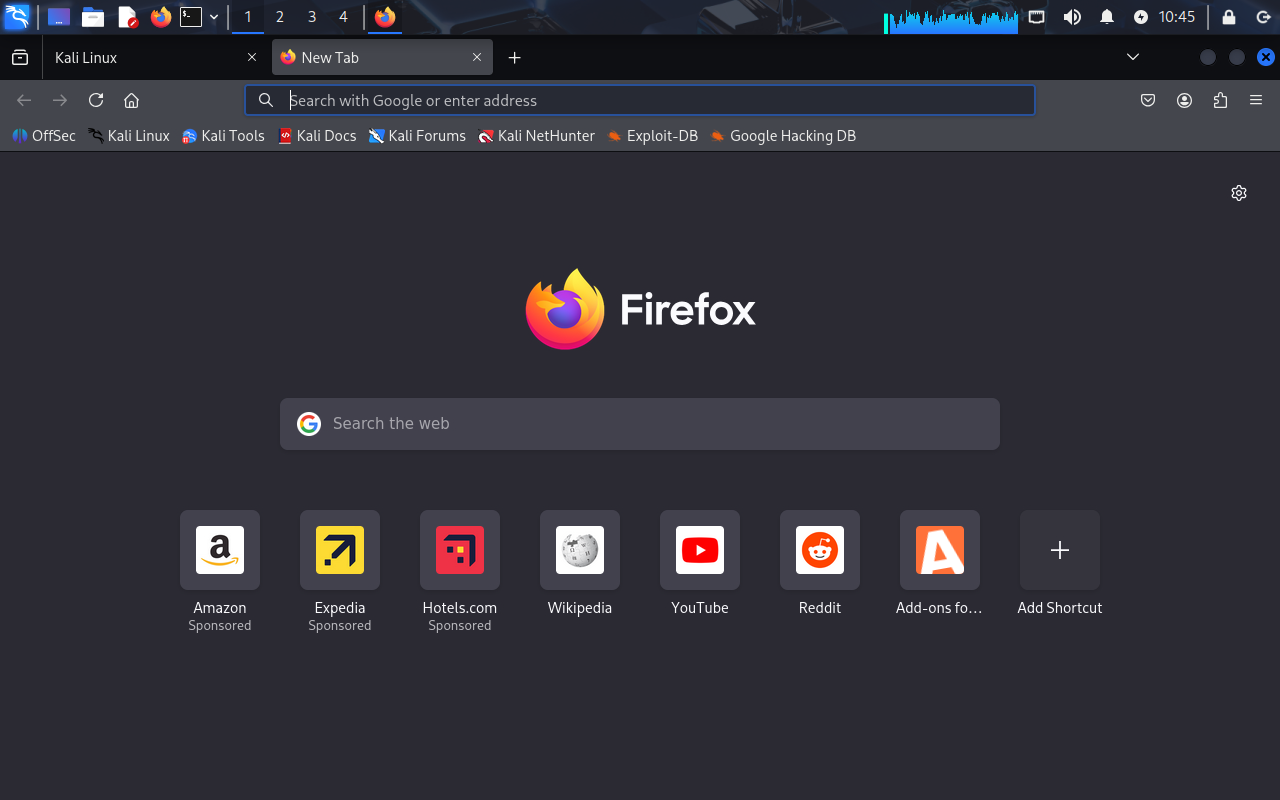1280x800 pixels.
Task: Open the Firefox View recent browsing button
Action: (20, 57)
